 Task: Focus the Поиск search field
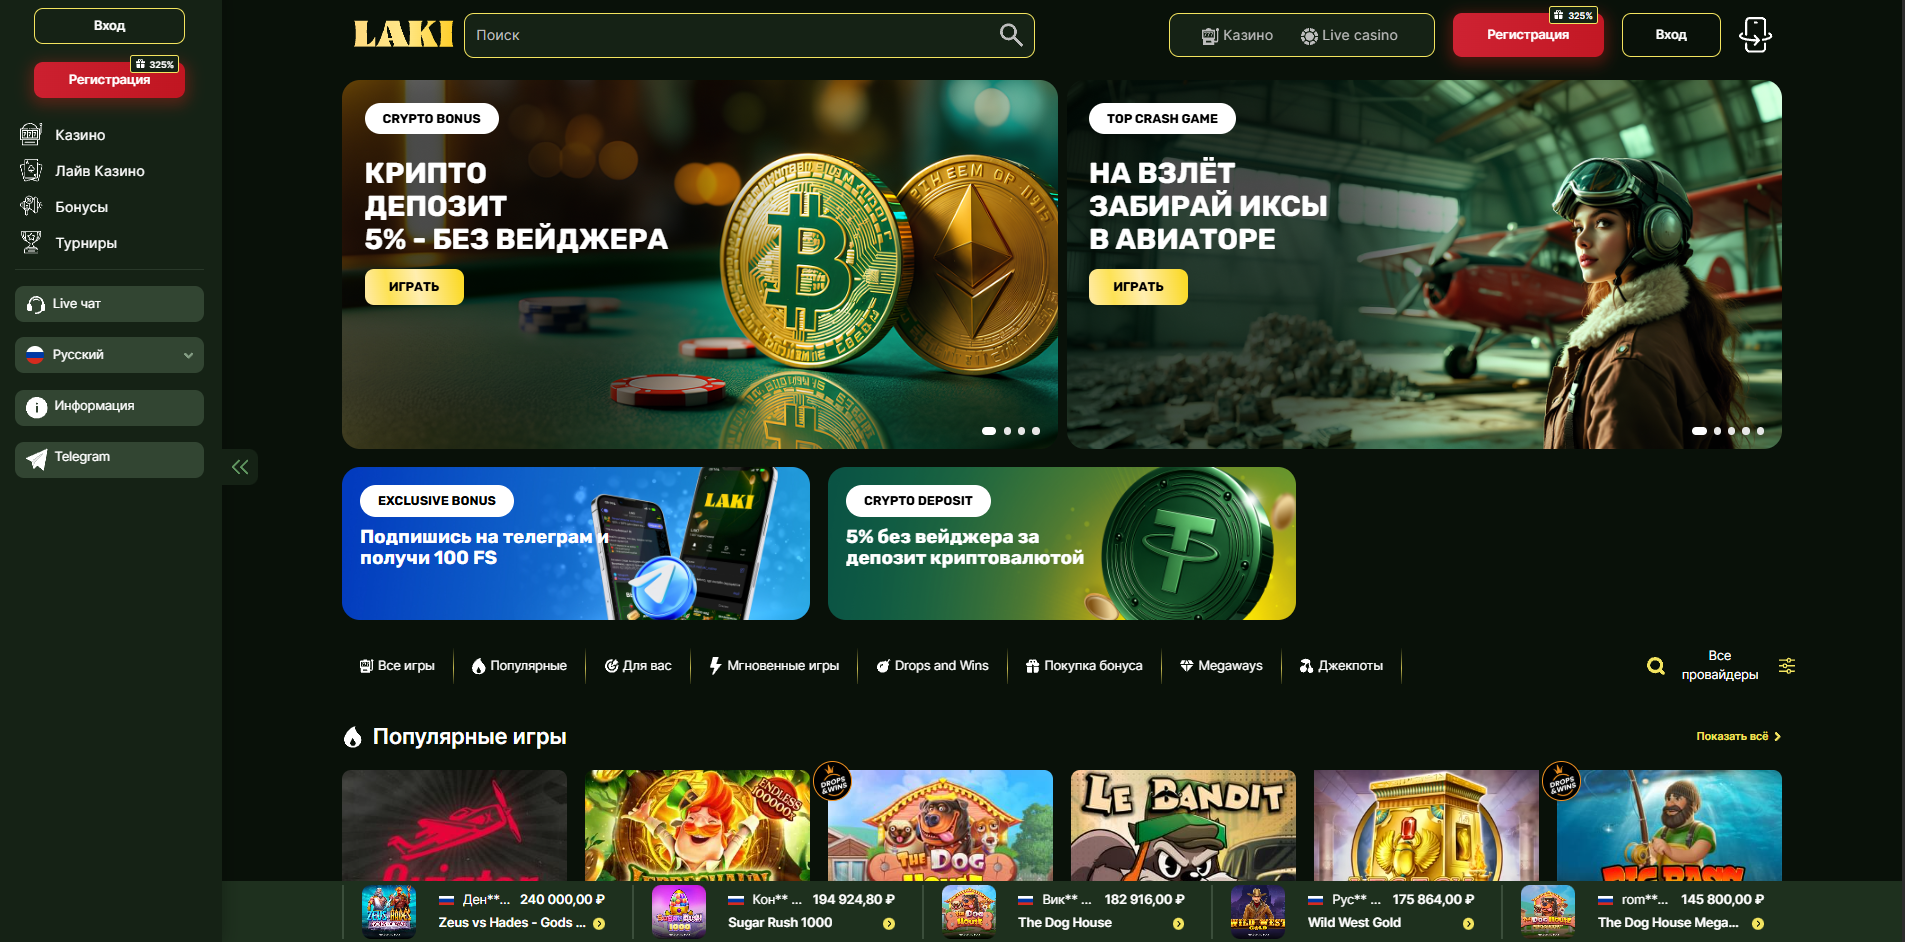point(735,35)
